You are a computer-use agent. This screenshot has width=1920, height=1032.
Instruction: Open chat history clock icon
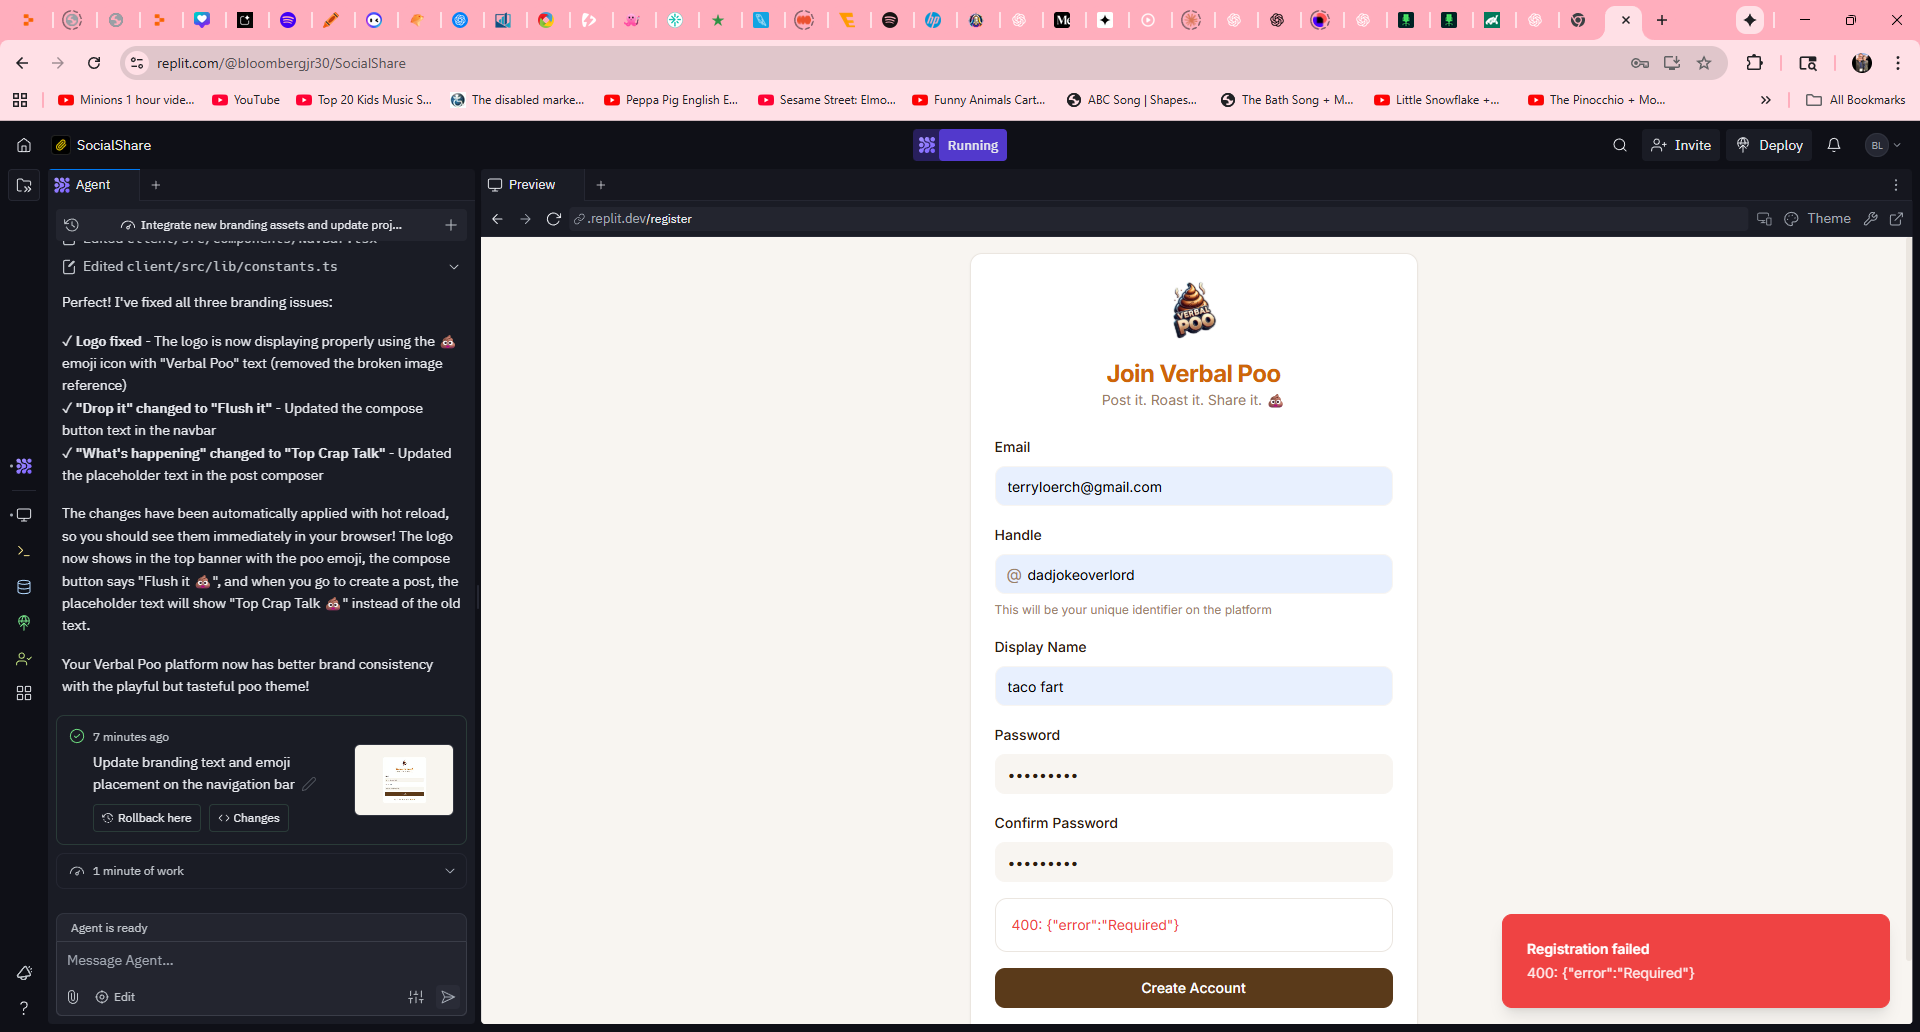tap(71, 225)
